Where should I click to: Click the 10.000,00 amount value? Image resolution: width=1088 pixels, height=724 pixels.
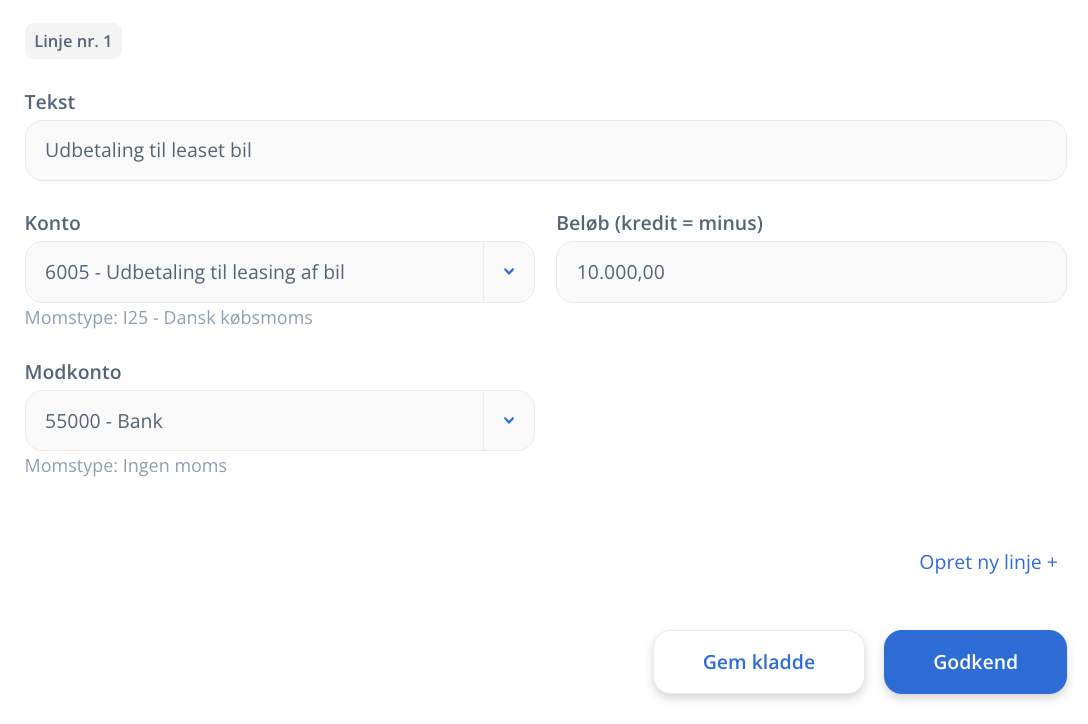point(620,272)
